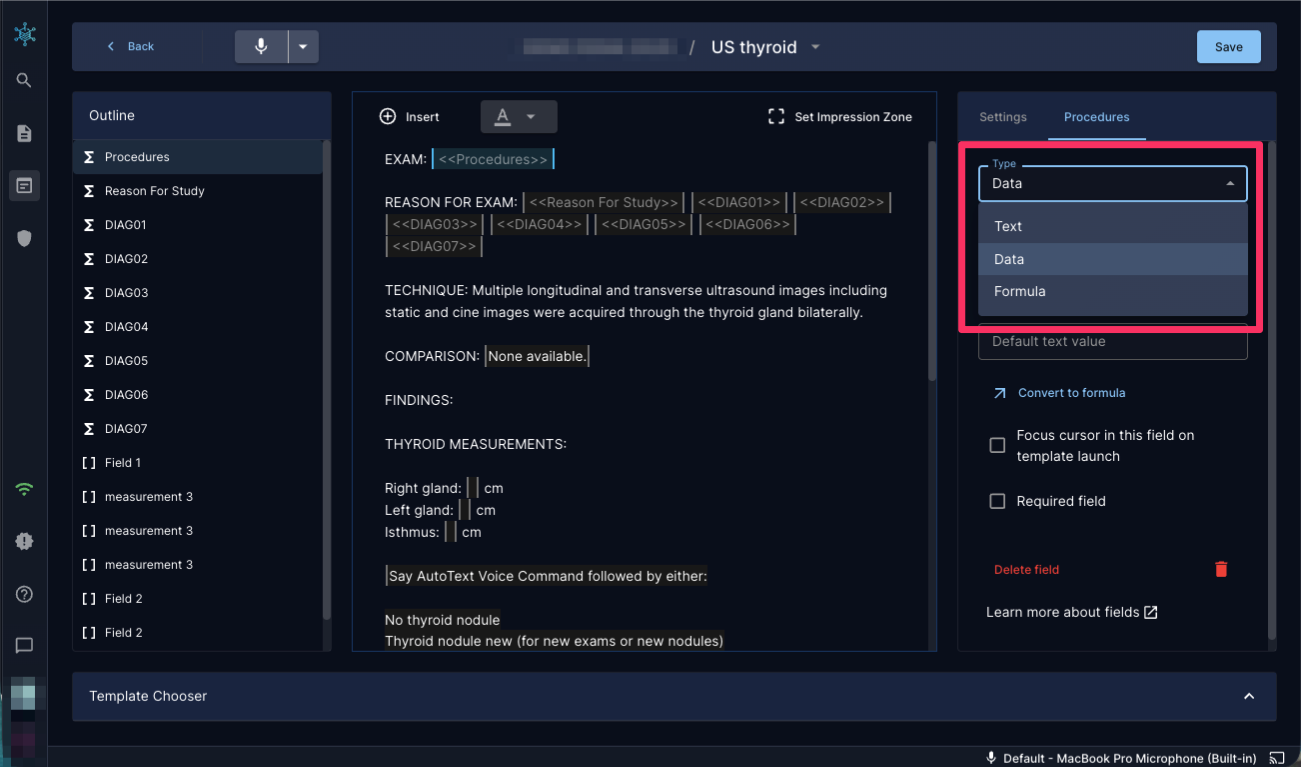The height and width of the screenshot is (767, 1301).
Task: Click THYROID MEASUREMENTS heading text
Action: point(476,444)
